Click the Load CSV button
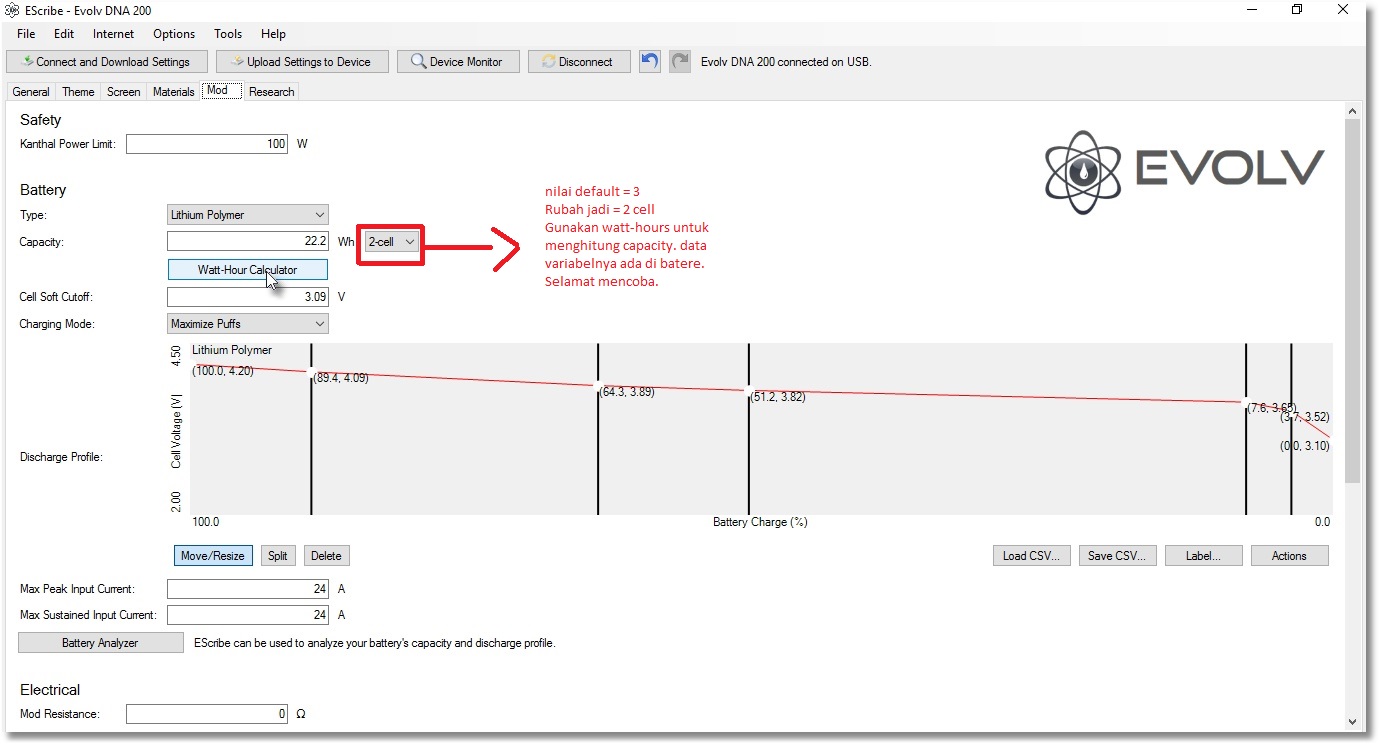This screenshot has height=746, width=1380. point(1031,556)
